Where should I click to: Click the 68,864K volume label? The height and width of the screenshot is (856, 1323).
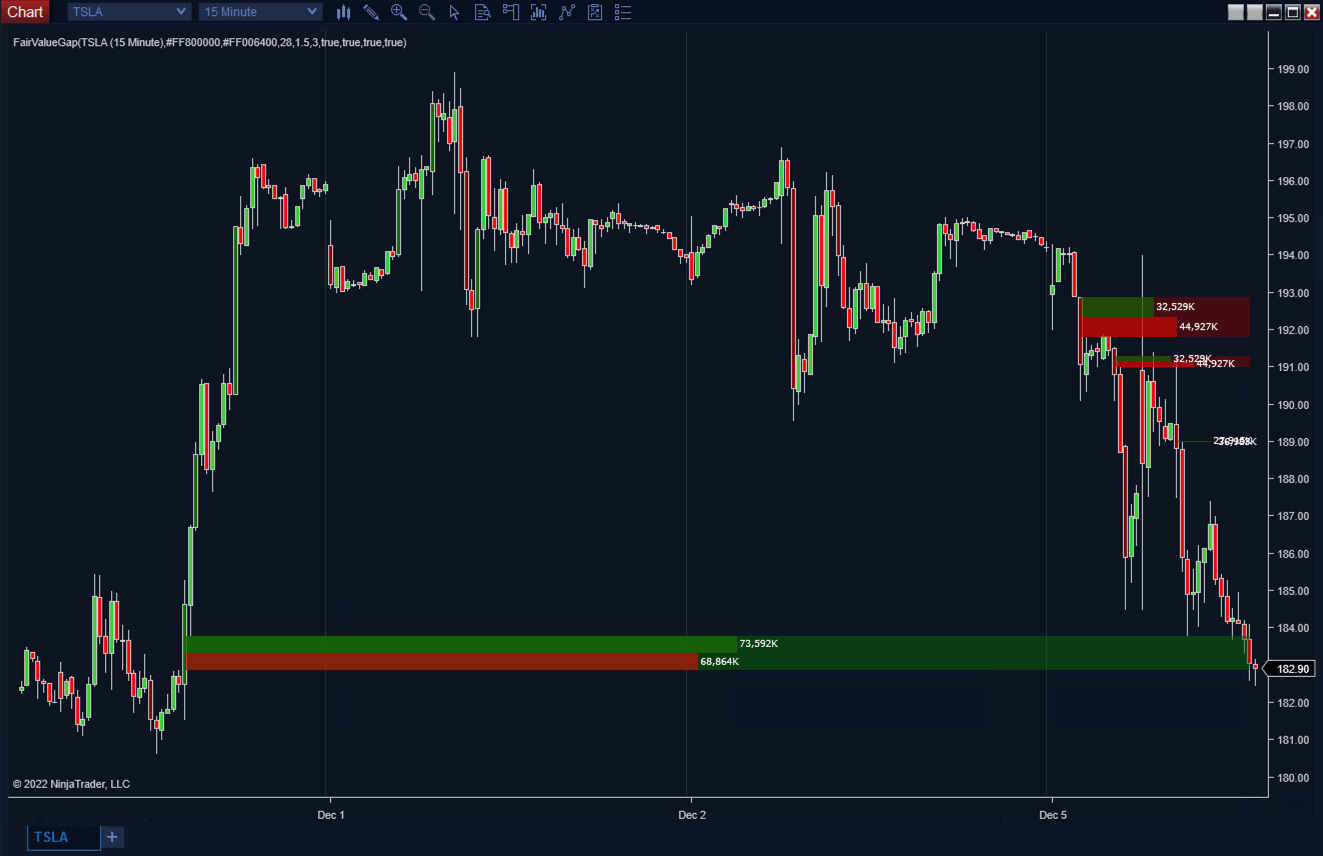pyautogui.click(x=719, y=662)
